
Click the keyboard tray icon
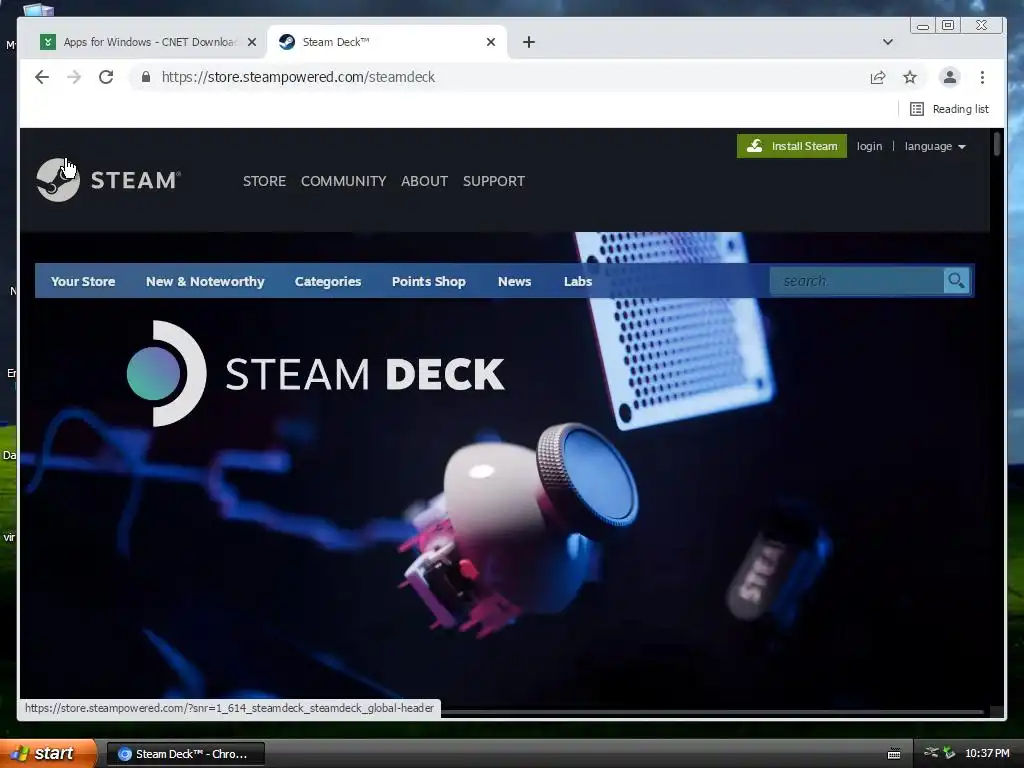coord(894,754)
